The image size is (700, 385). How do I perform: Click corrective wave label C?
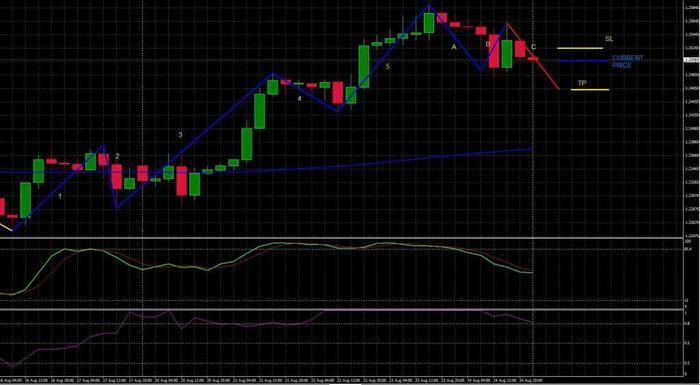[x=533, y=47]
